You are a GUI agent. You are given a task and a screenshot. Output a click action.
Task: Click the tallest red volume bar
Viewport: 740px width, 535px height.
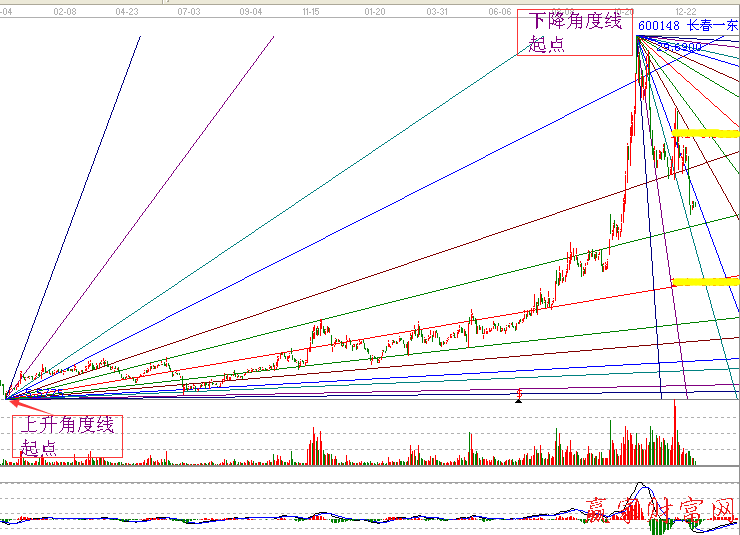coord(675,432)
